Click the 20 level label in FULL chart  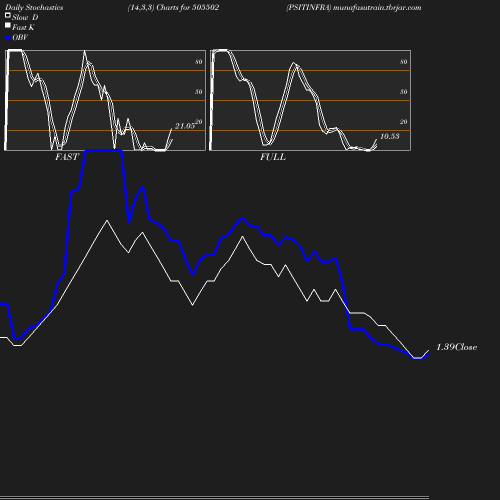coord(404,122)
